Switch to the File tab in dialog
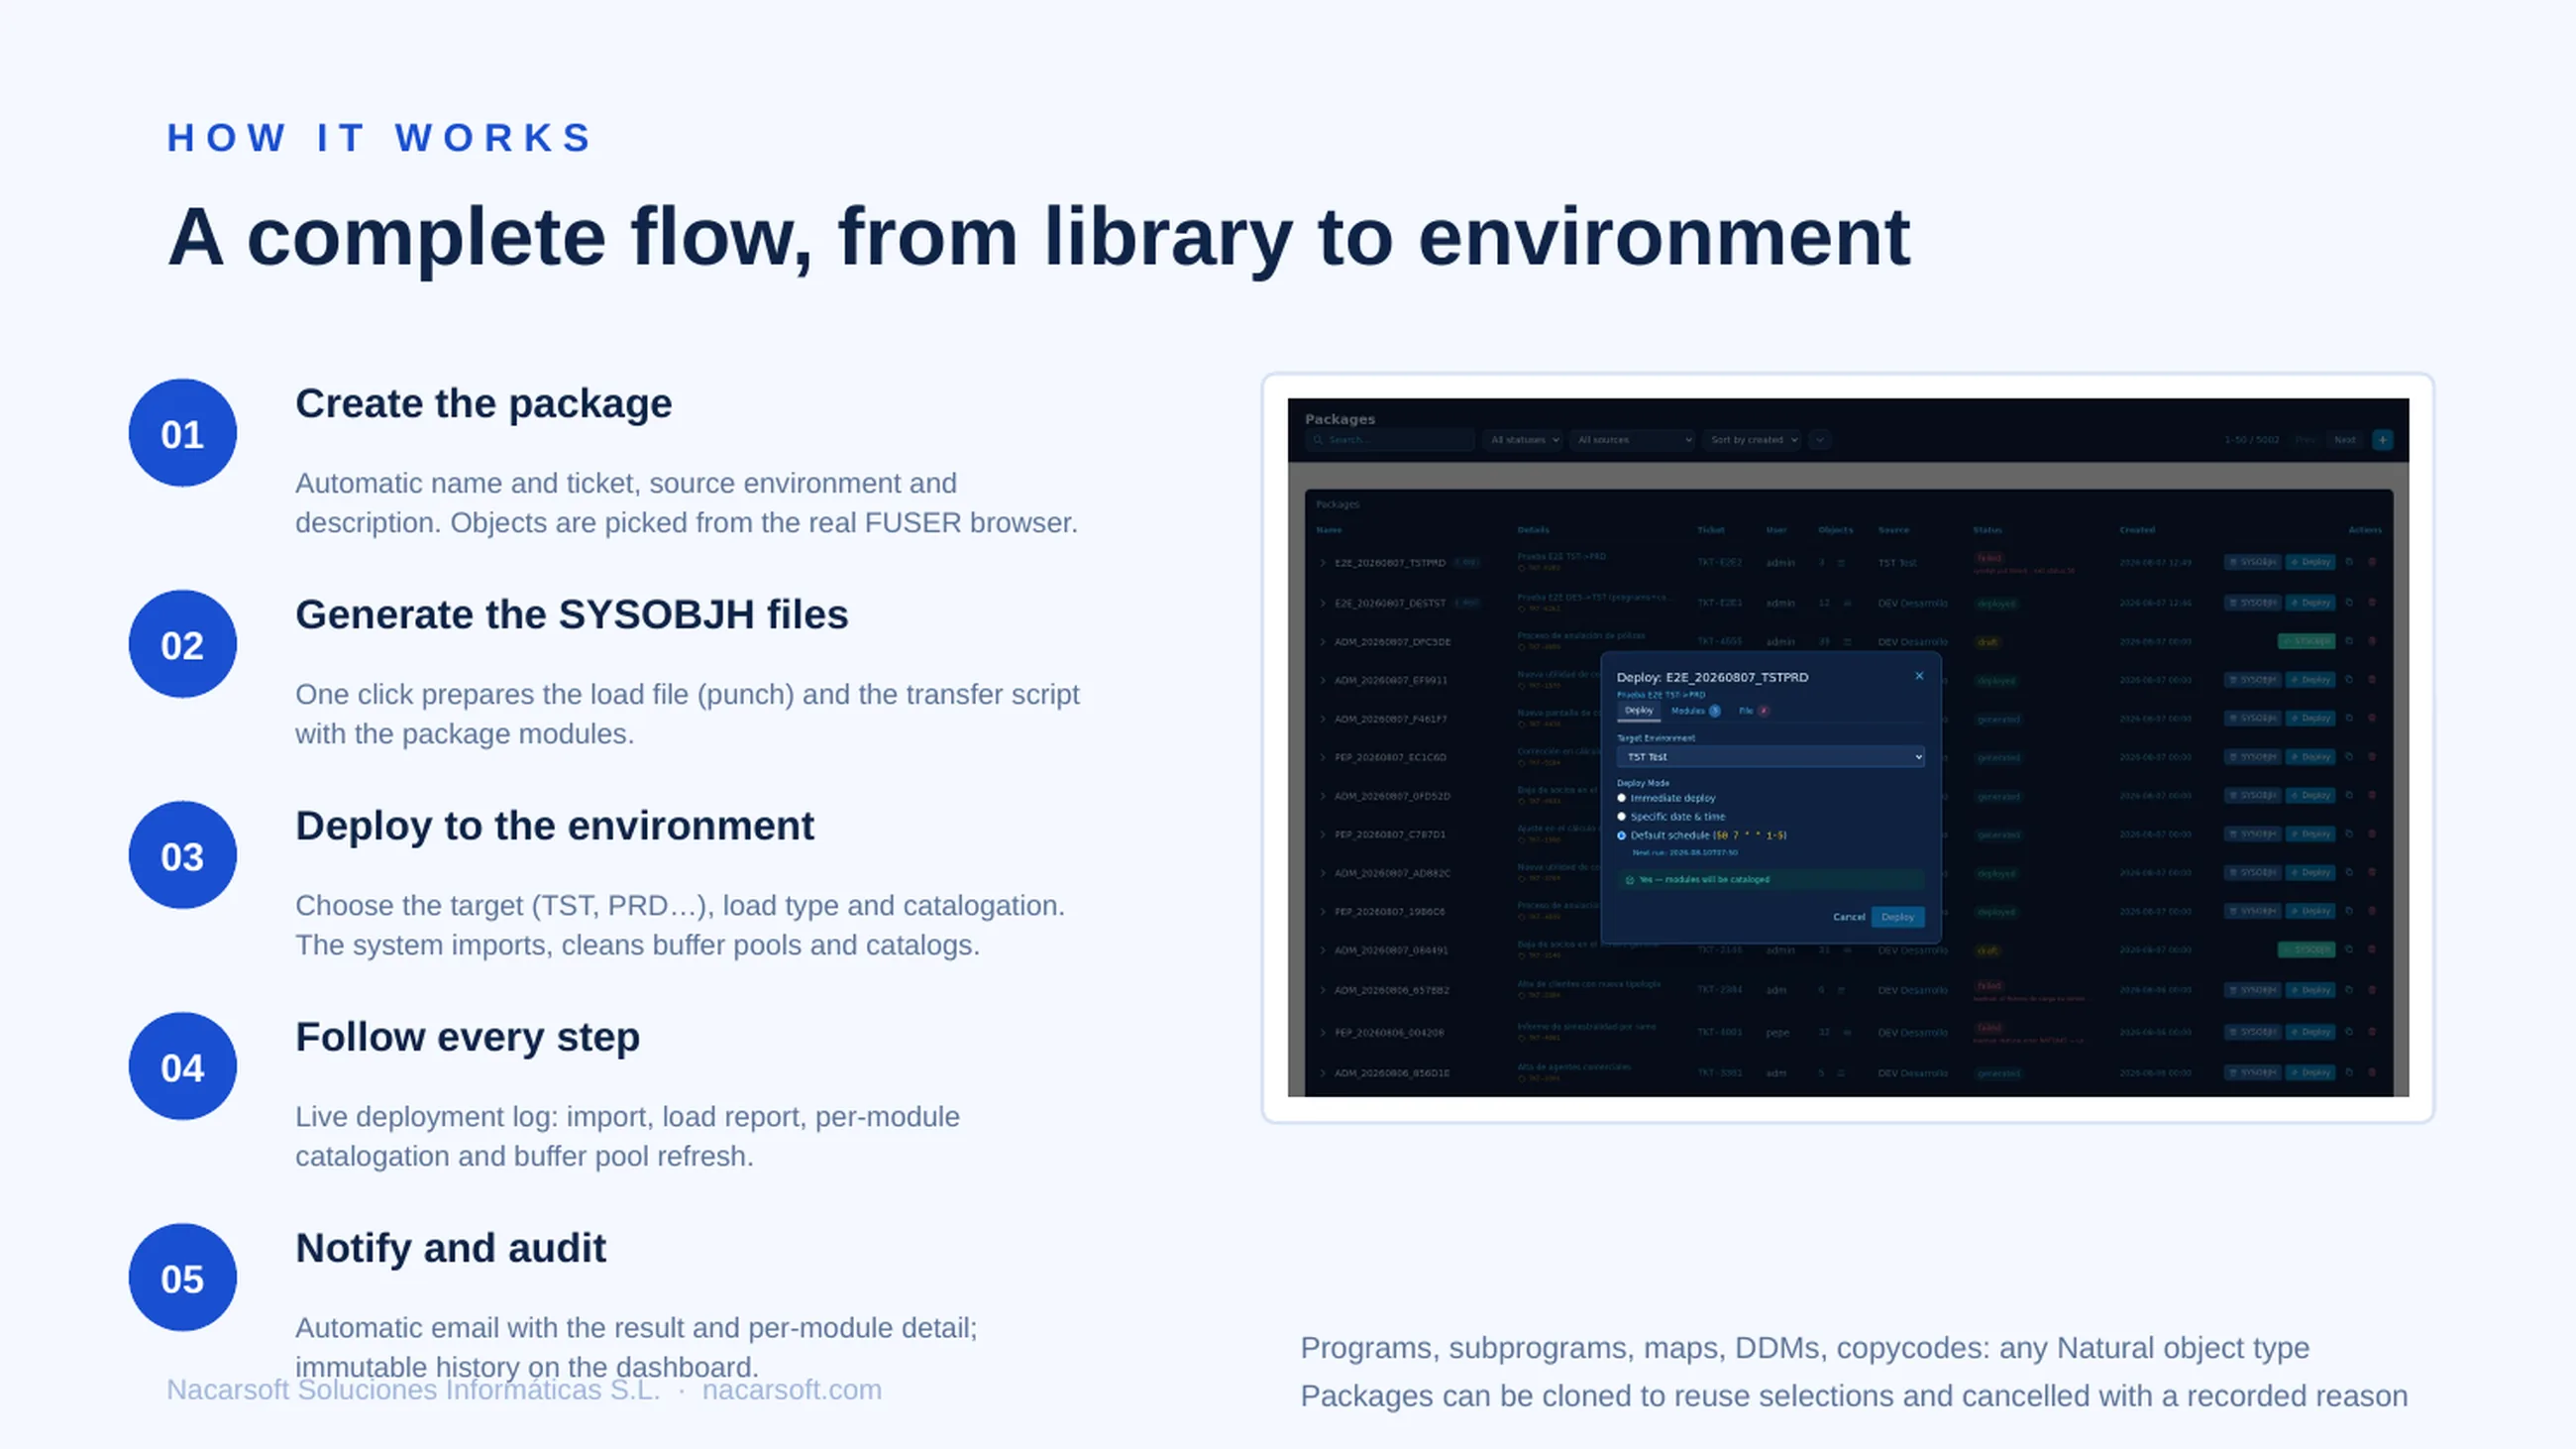 1753,711
